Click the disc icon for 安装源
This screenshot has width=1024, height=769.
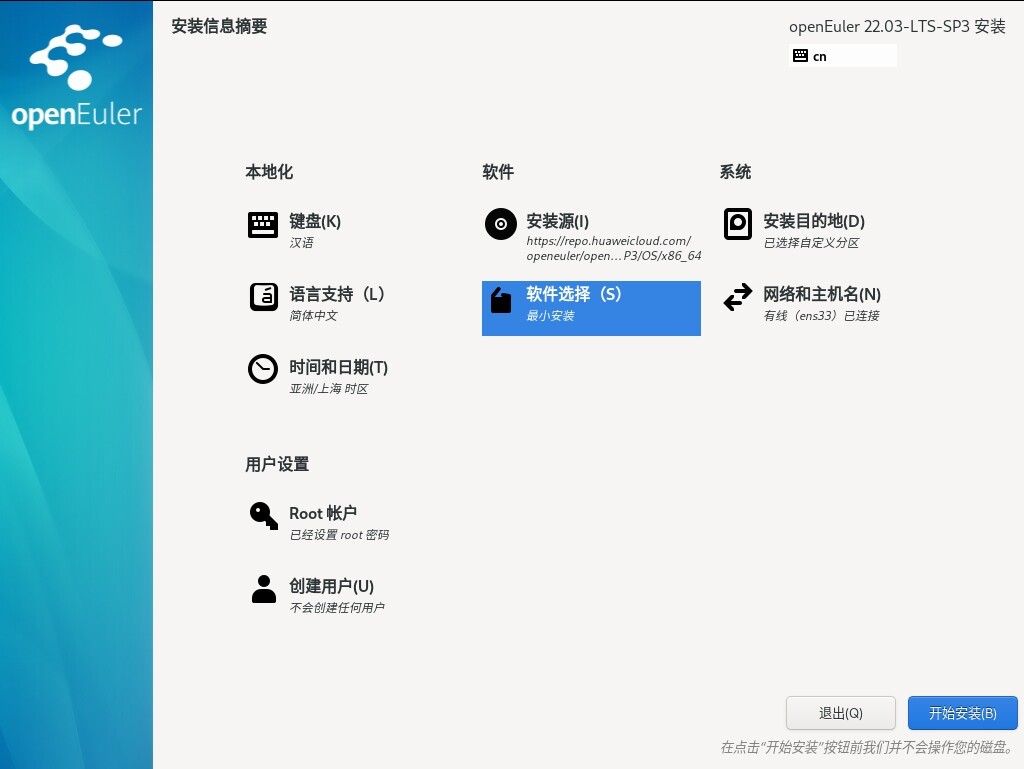coord(500,225)
